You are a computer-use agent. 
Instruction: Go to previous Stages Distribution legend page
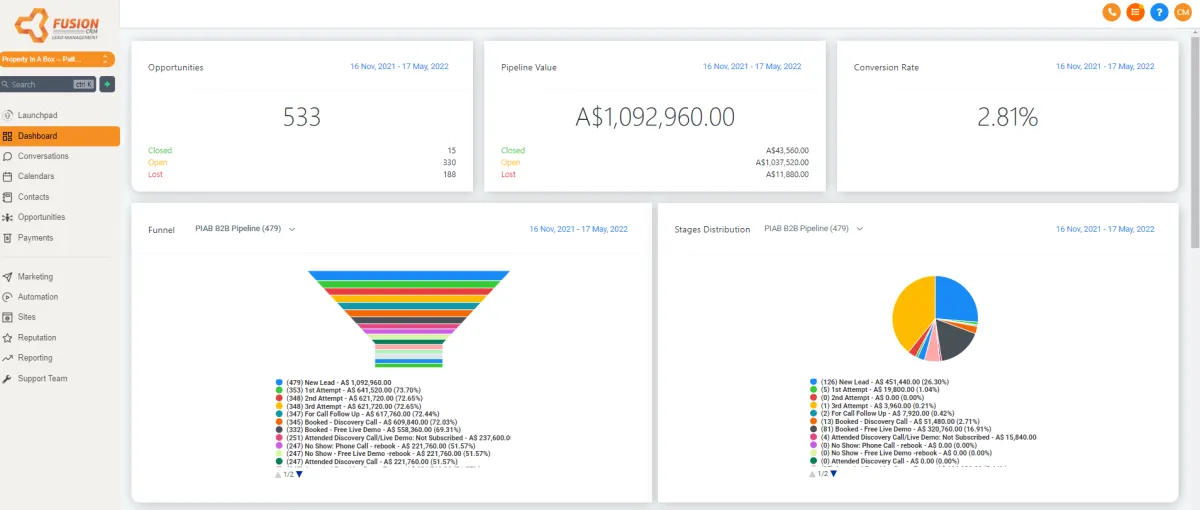pyautogui.click(x=813, y=475)
